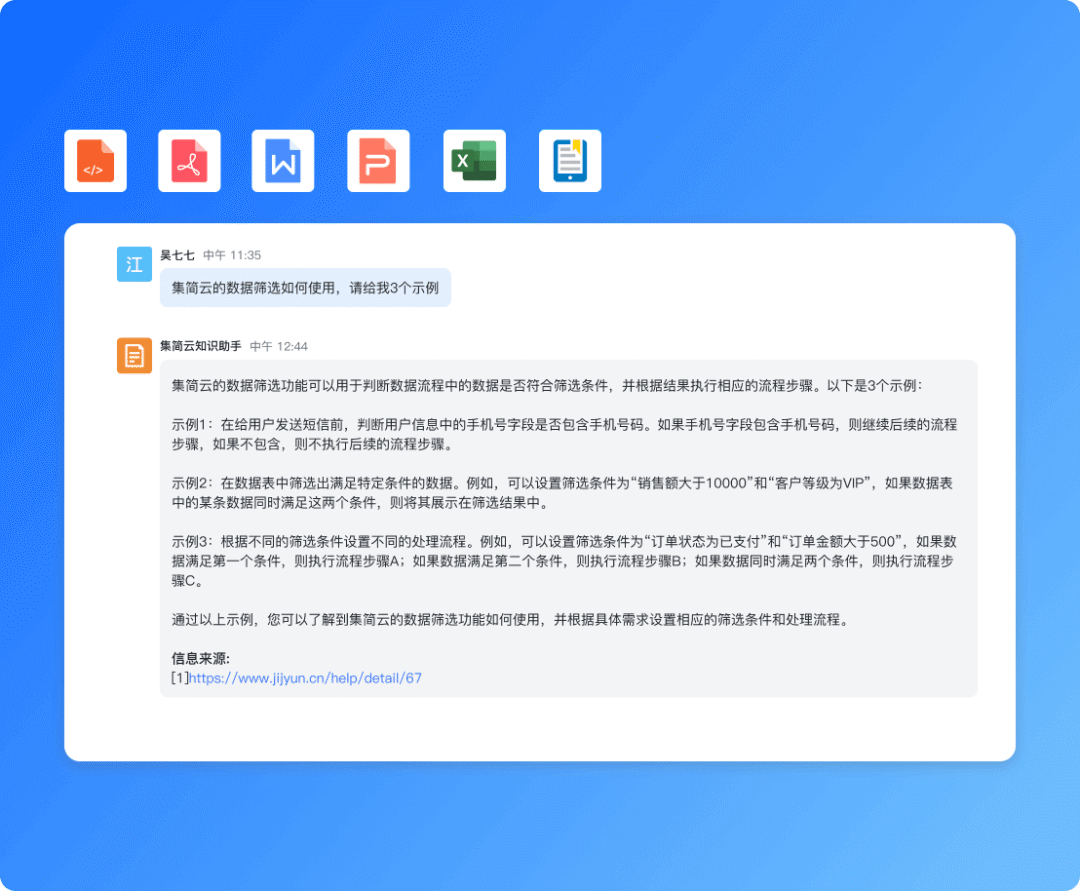Click the timestamp 中午 11:35
The image size is (1080, 891).
point(232,255)
